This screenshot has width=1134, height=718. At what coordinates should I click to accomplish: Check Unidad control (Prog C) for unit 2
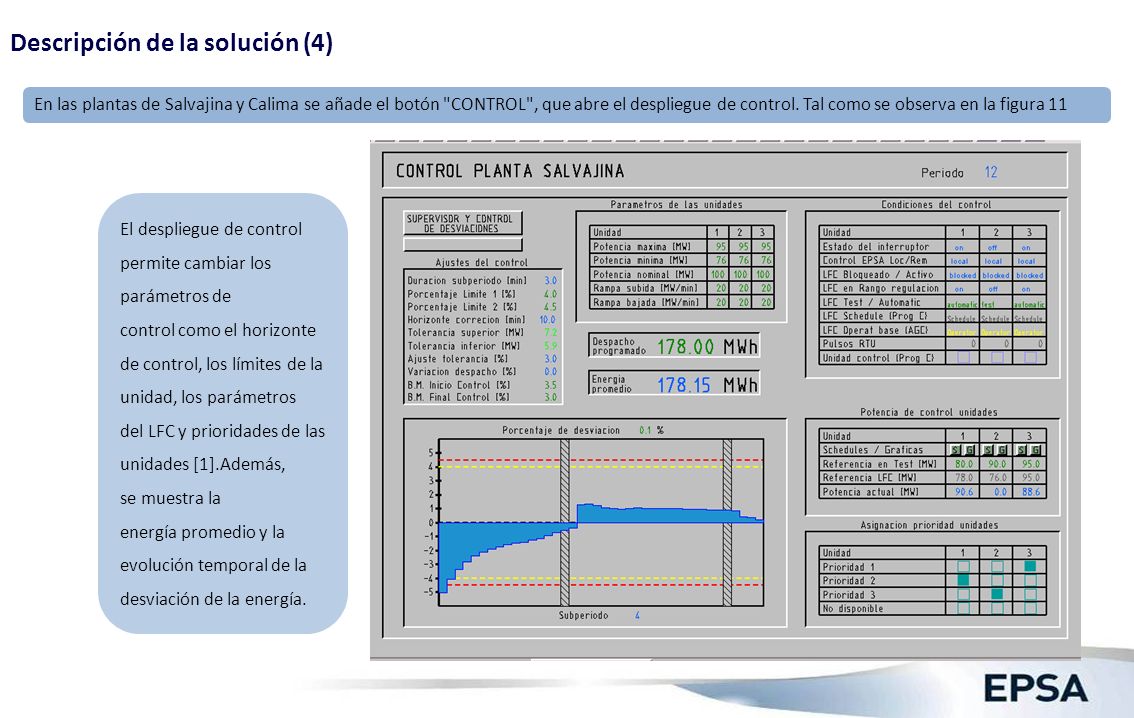[997, 357]
